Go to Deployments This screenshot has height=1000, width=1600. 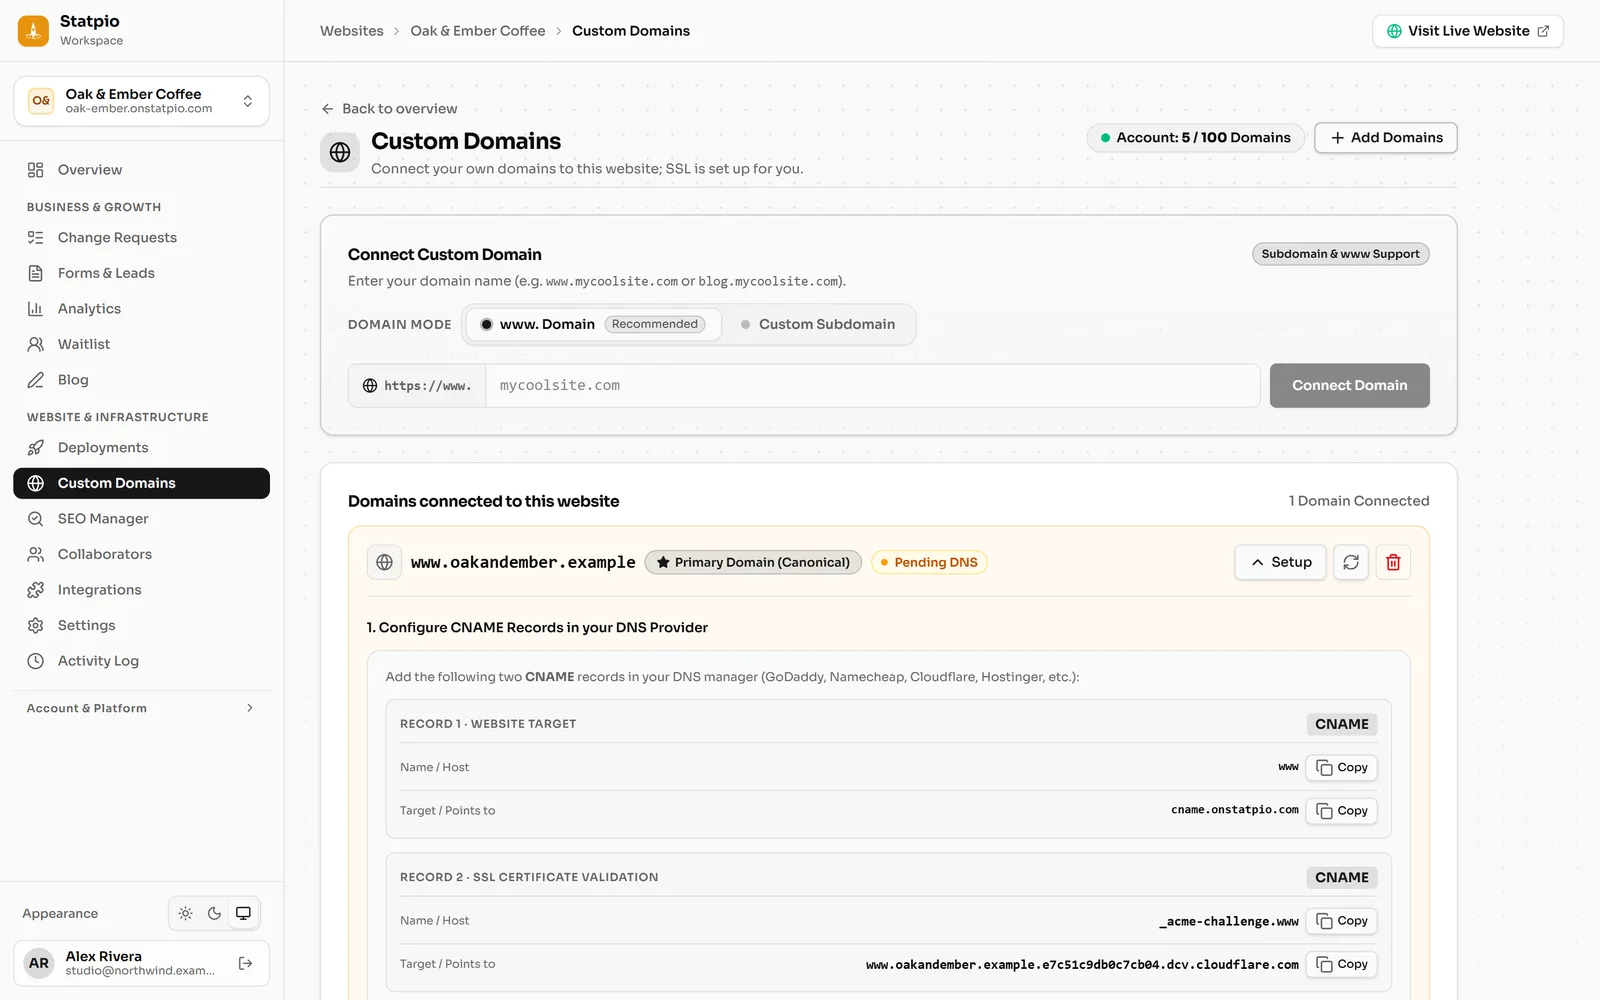pos(141,447)
